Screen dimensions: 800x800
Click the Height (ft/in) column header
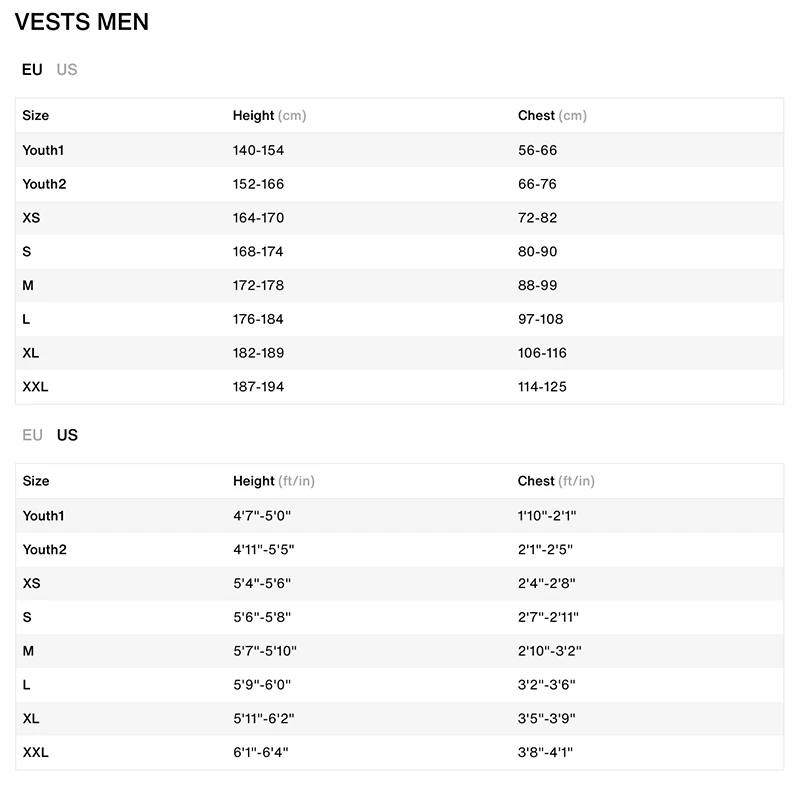(273, 481)
